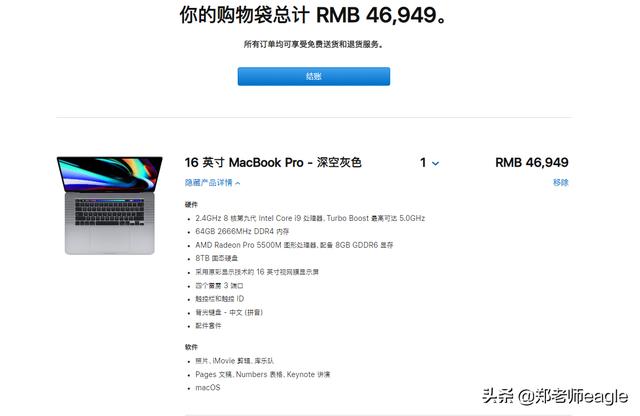Select the 16 英寸 Retina display line
This screenshot has height=416, width=640.
point(257,272)
